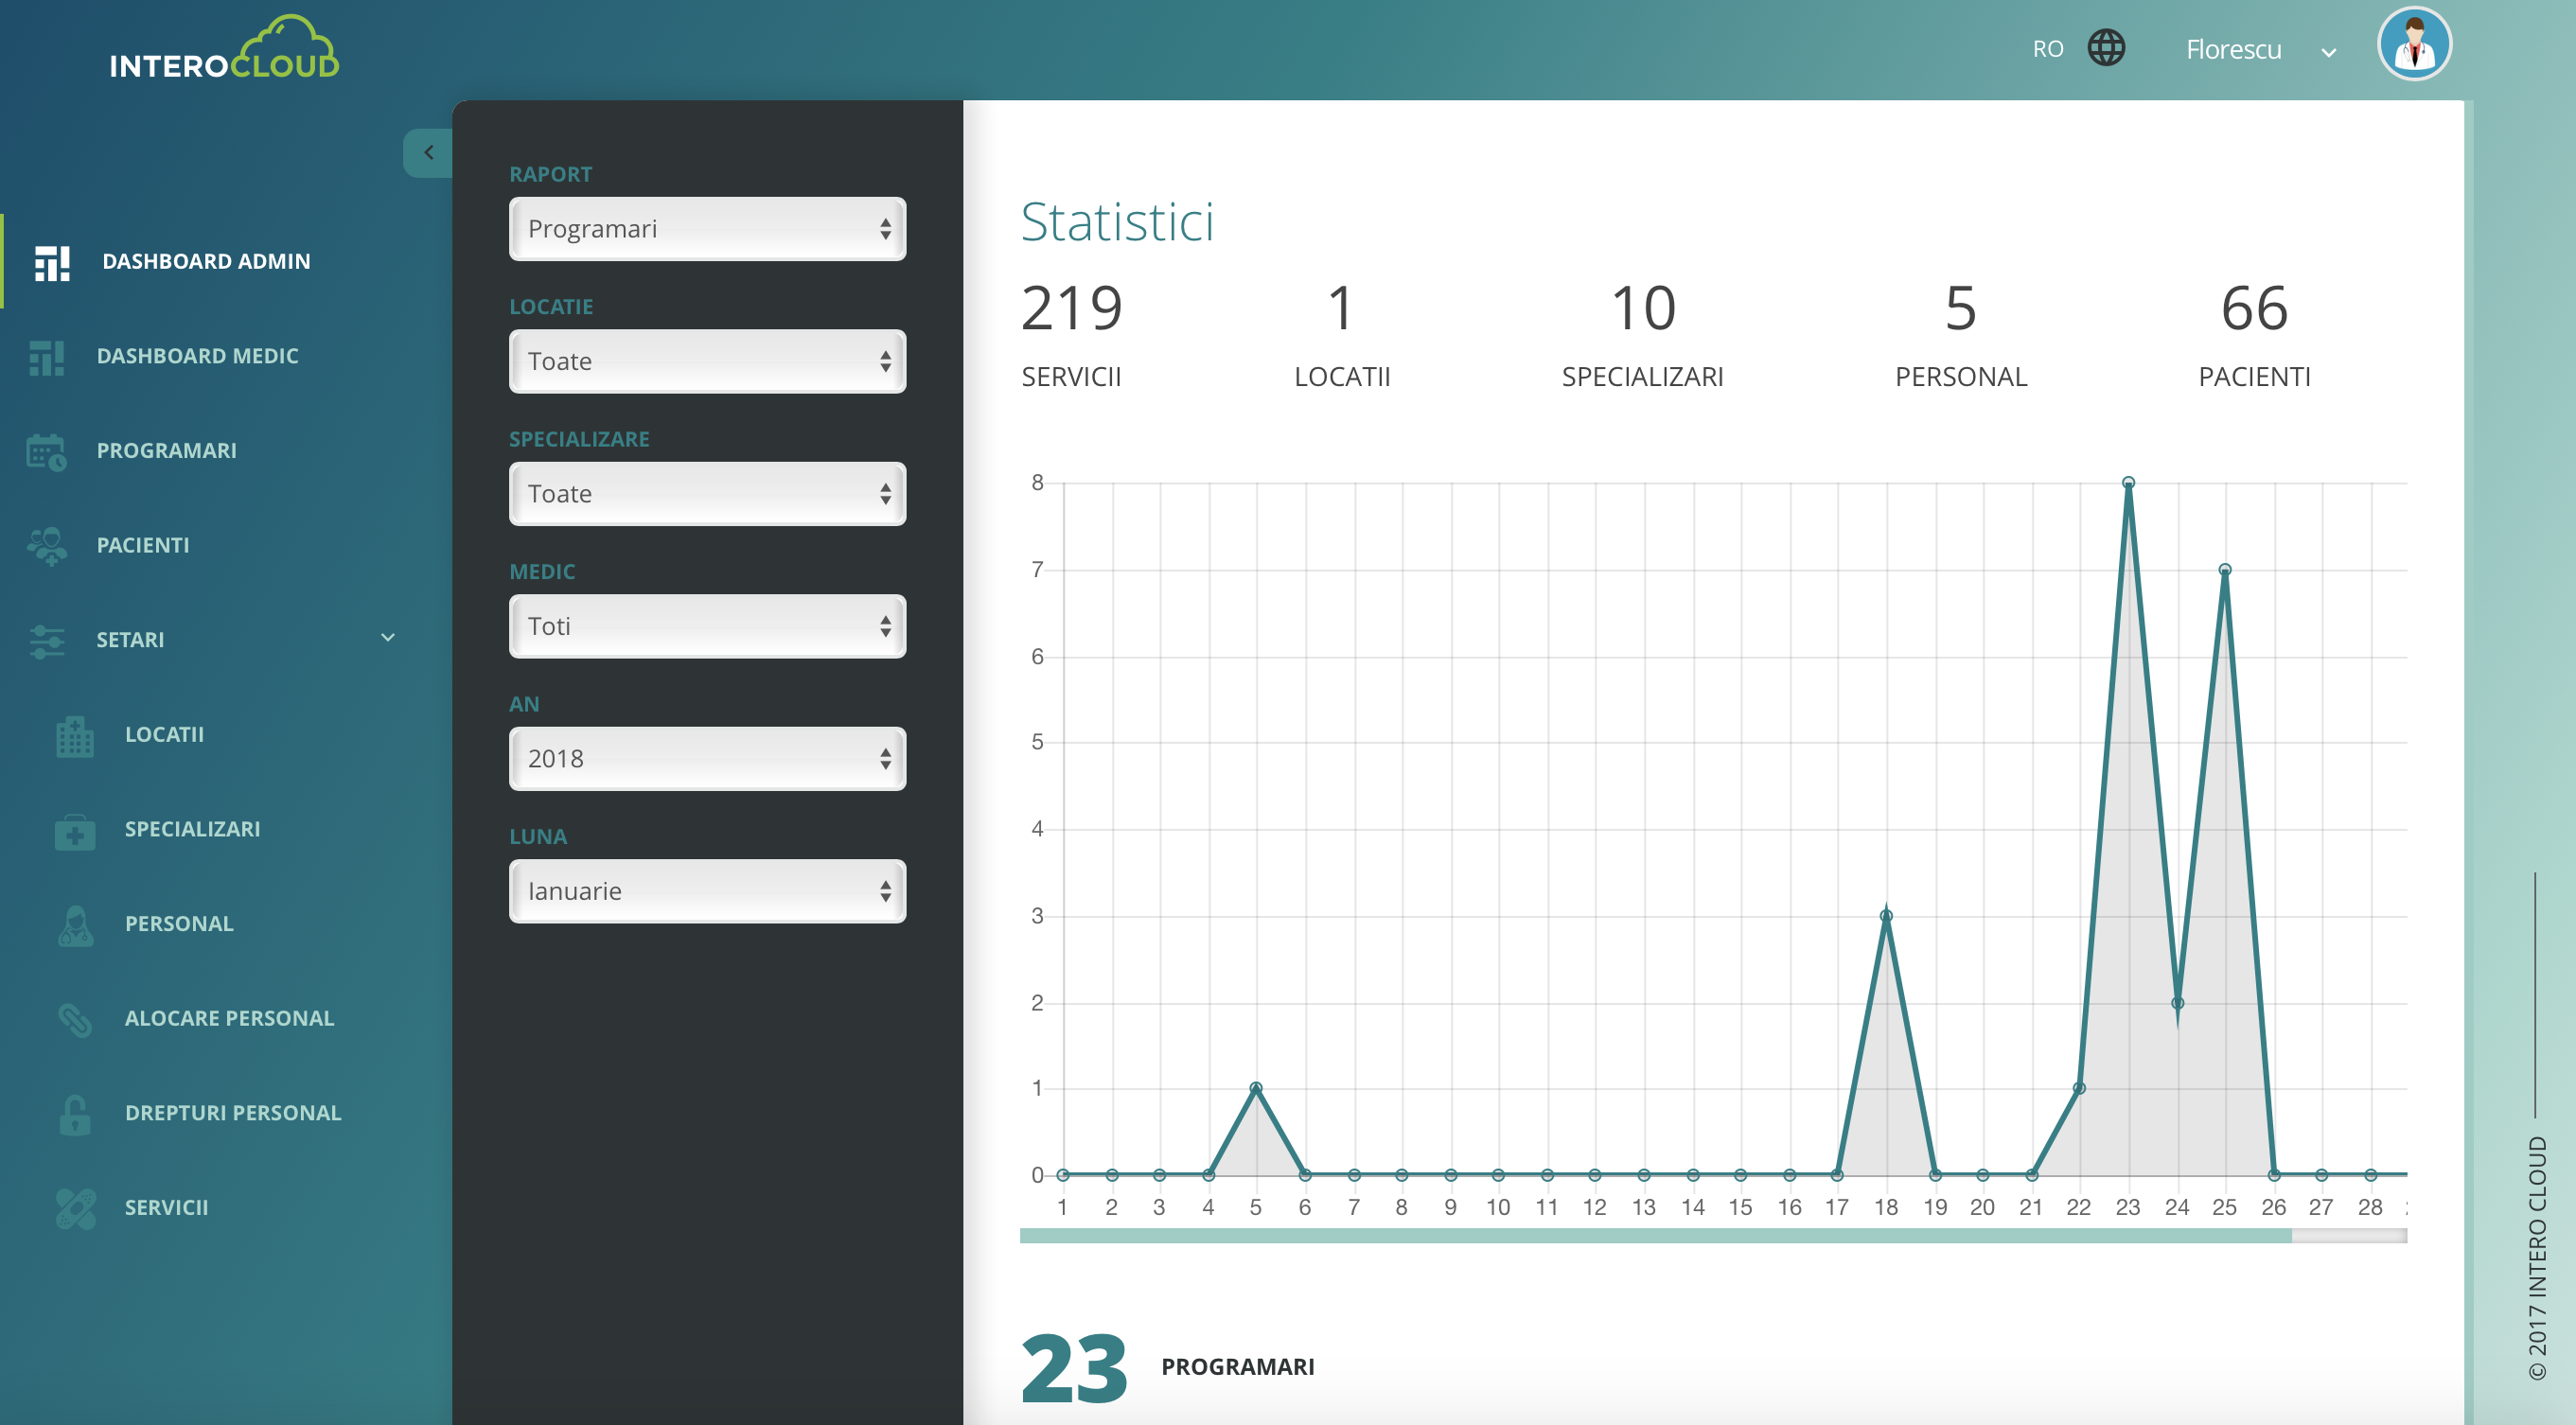Viewport: 2576px width, 1425px height.
Task: Click the globe language icon
Action: pyautogui.click(x=2106, y=48)
